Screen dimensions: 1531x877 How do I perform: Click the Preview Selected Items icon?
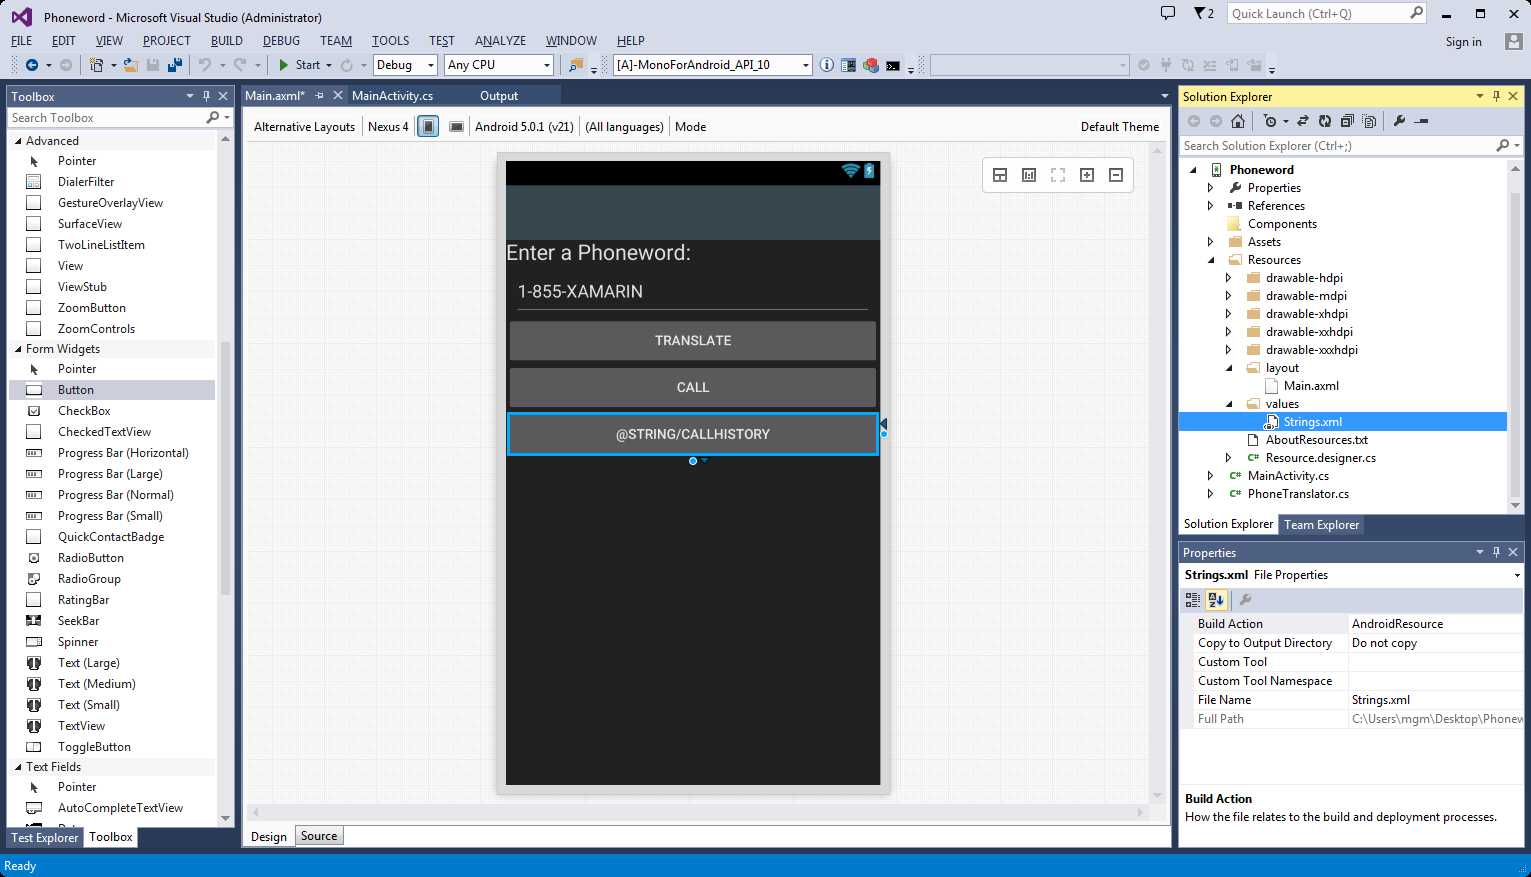[1421, 121]
